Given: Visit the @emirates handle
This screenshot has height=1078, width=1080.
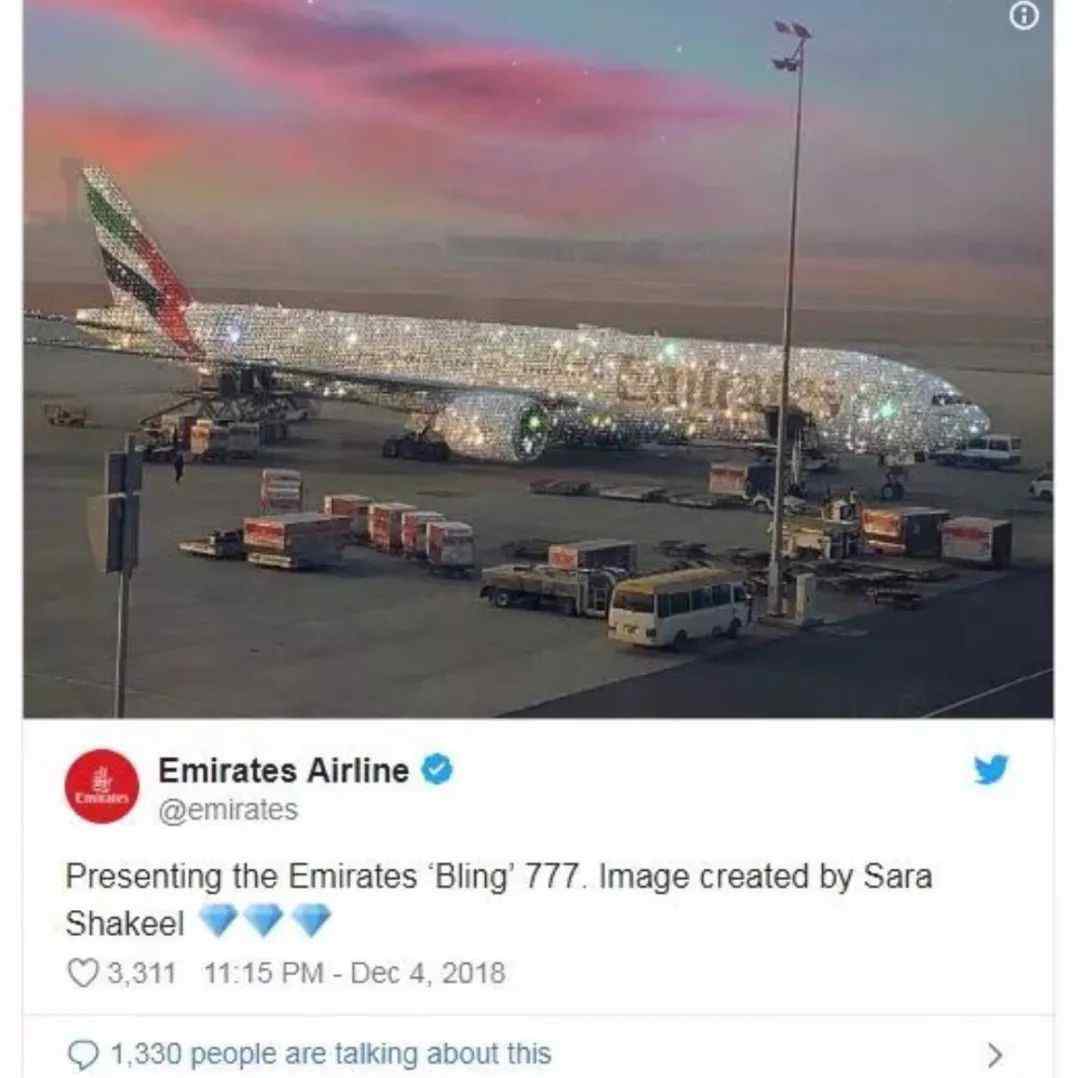Looking at the screenshot, I should pos(229,810).
